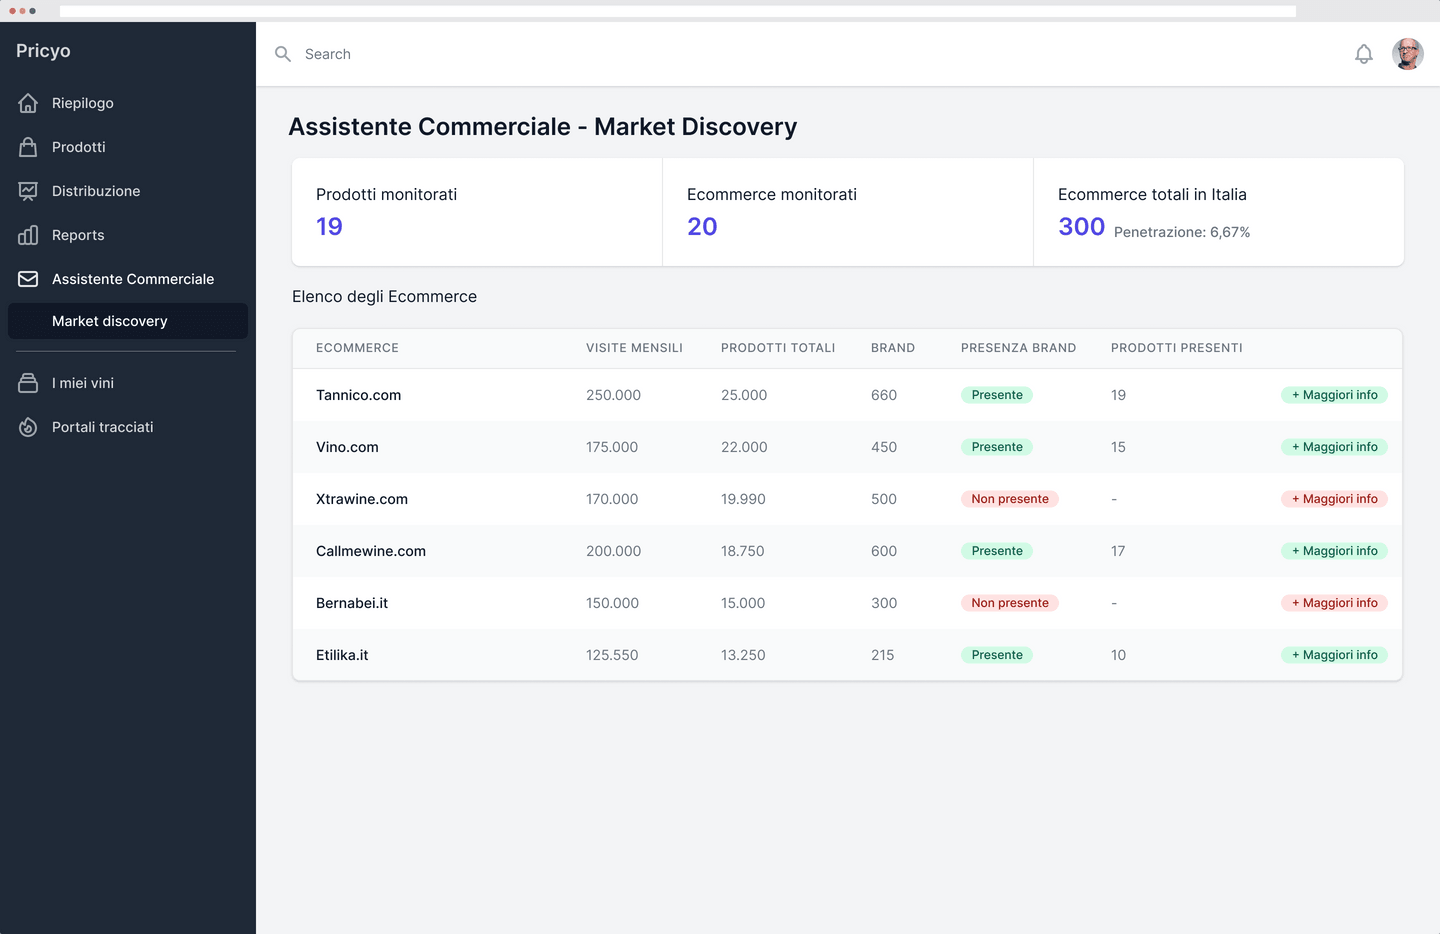The height and width of the screenshot is (934, 1440).
Task: Click the Presente badge for Tannico.com
Action: point(997,395)
